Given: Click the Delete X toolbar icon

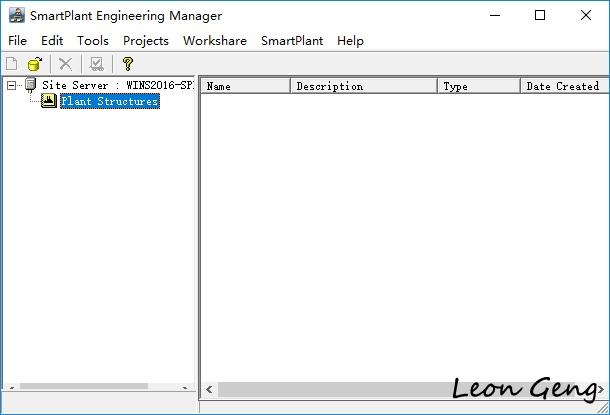Looking at the screenshot, I should point(65,64).
